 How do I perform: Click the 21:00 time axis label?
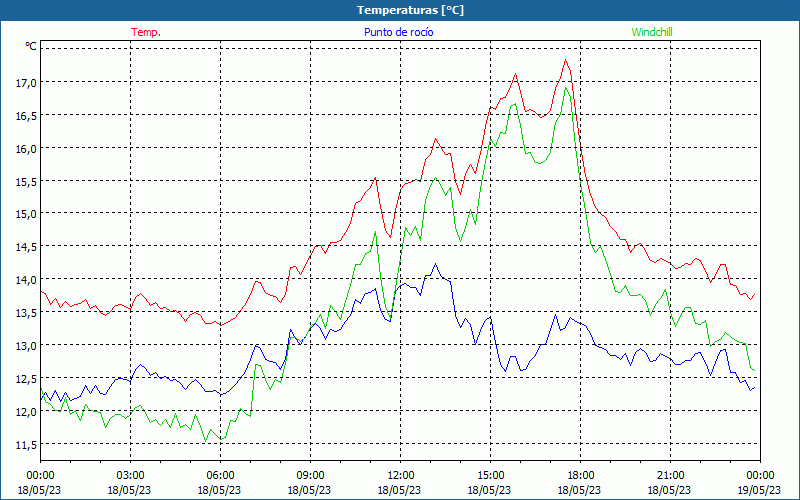click(x=670, y=475)
